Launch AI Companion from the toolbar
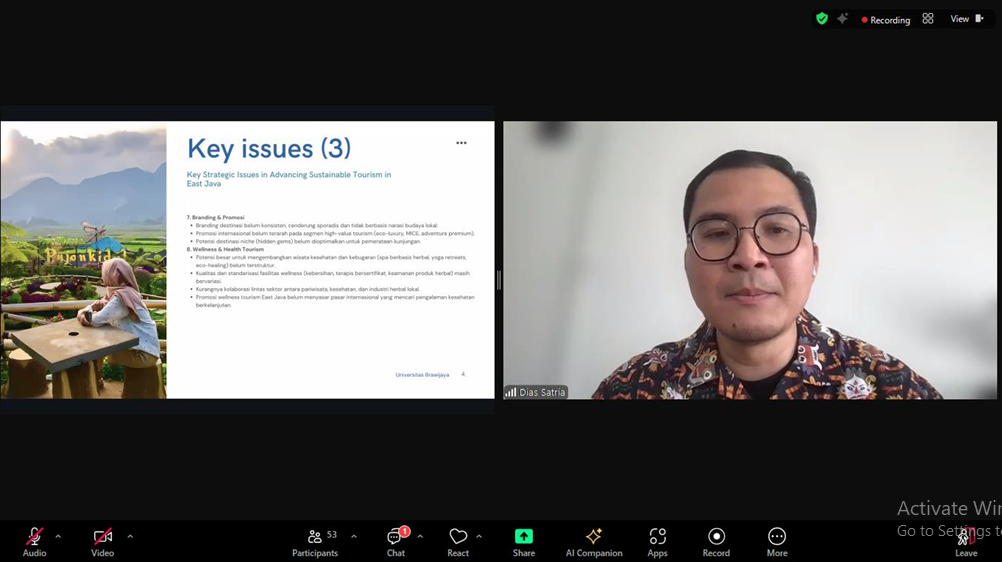 click(594, 541)
